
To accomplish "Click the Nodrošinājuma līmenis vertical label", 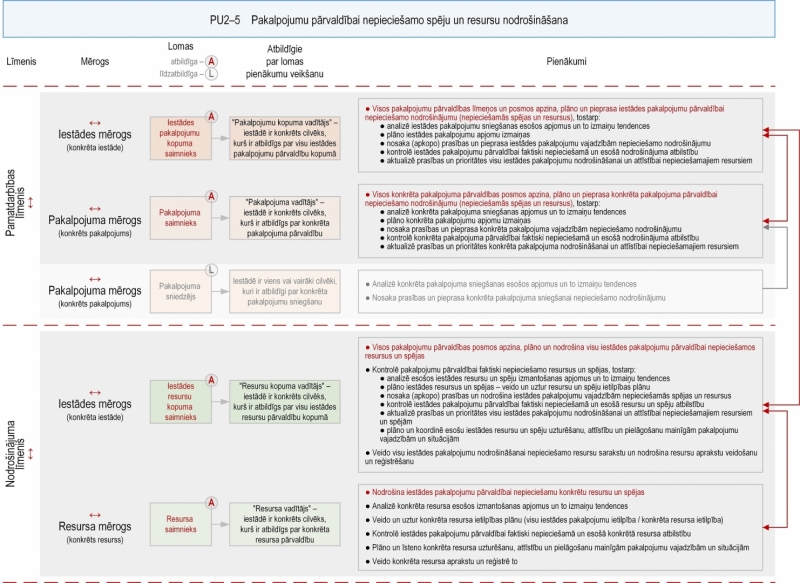I will pyautogui.click(x=14, y=453).
